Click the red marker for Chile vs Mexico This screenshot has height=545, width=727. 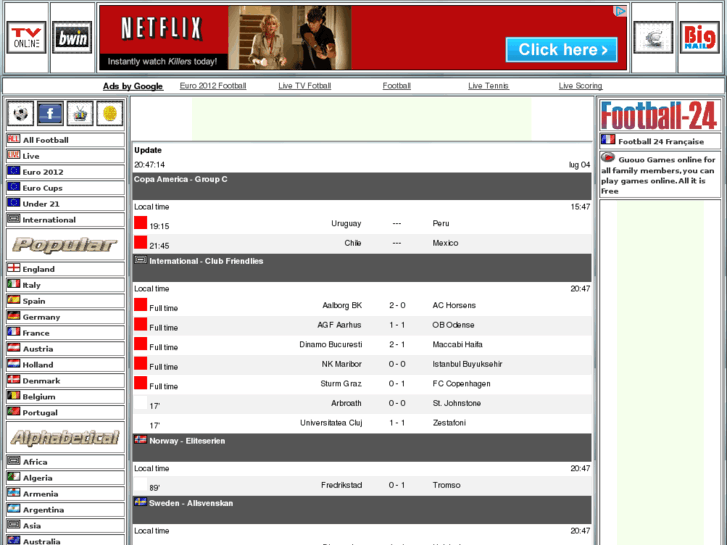[x=140, y=242]
